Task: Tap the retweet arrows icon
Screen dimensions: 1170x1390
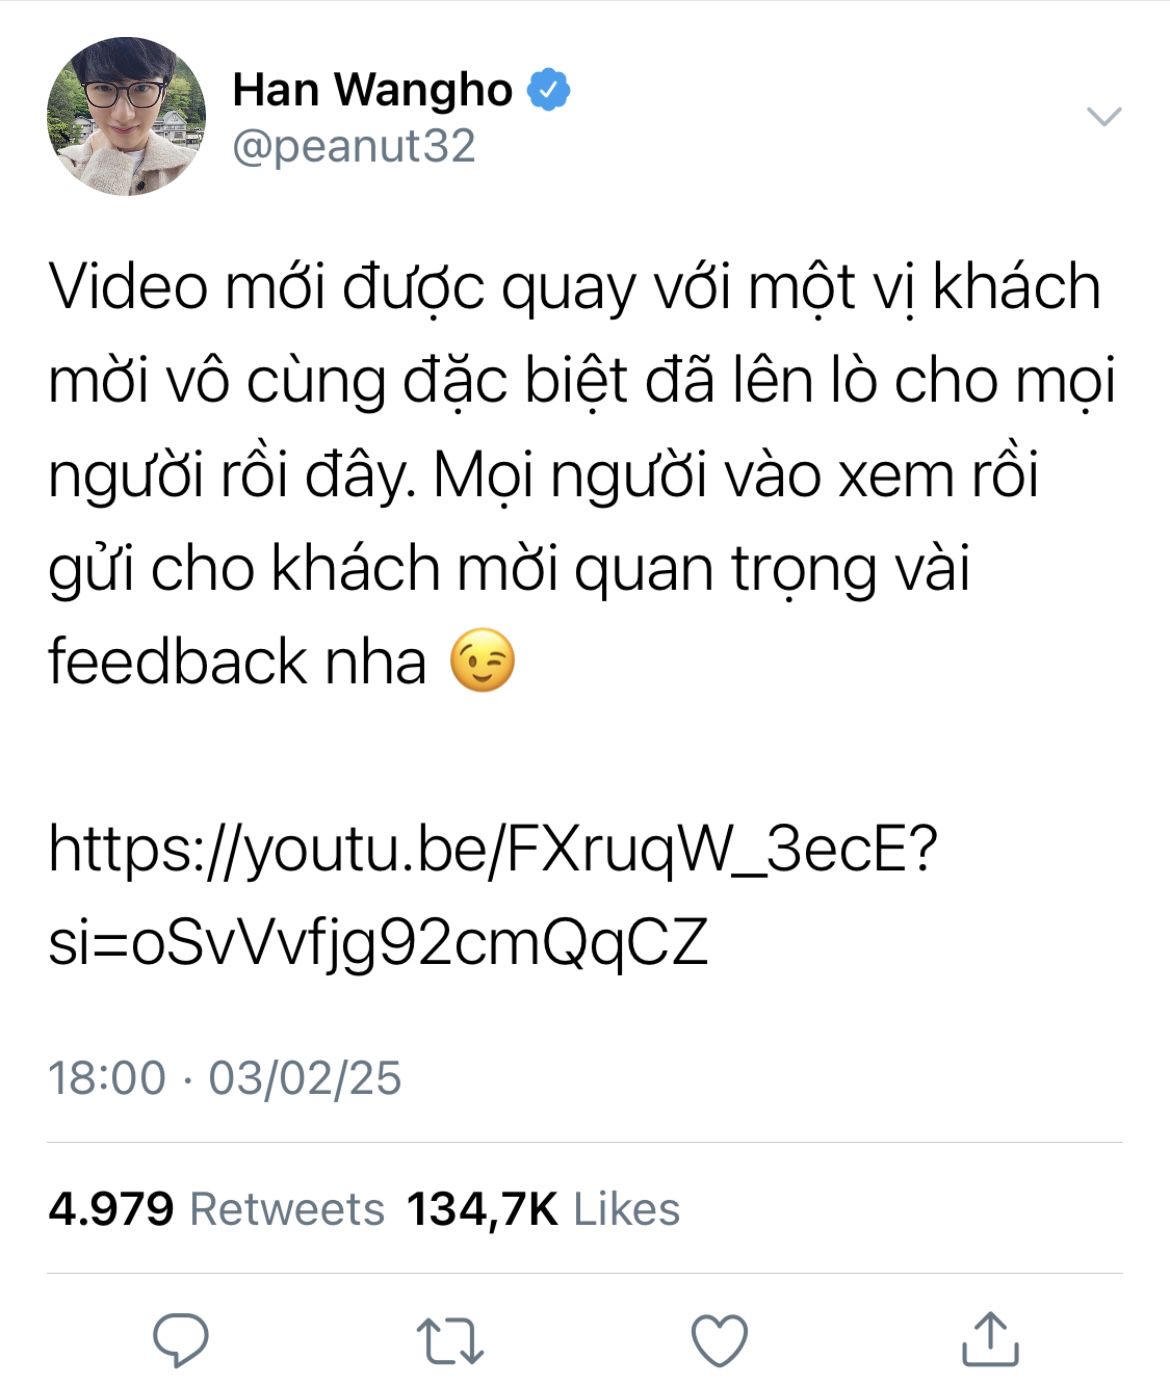Action: [x=450, y=1341]
